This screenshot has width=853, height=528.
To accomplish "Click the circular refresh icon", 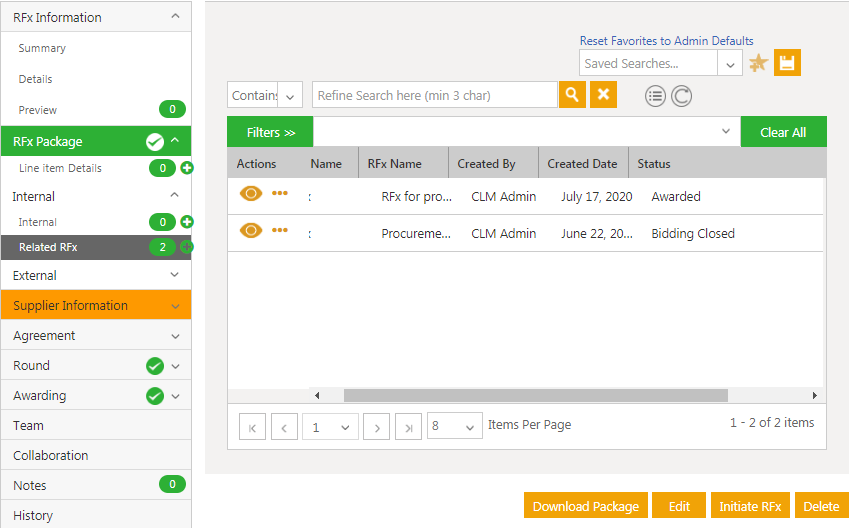I will click(681, 96).
